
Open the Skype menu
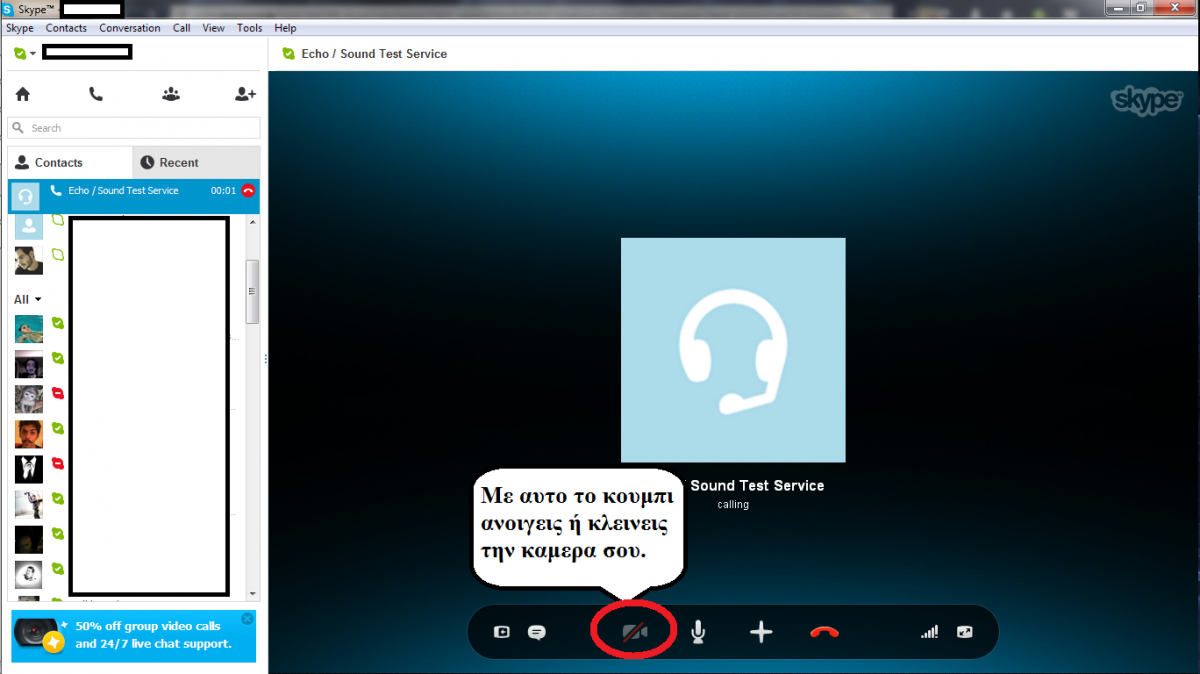pyautogui.click(x=20, y=28)
